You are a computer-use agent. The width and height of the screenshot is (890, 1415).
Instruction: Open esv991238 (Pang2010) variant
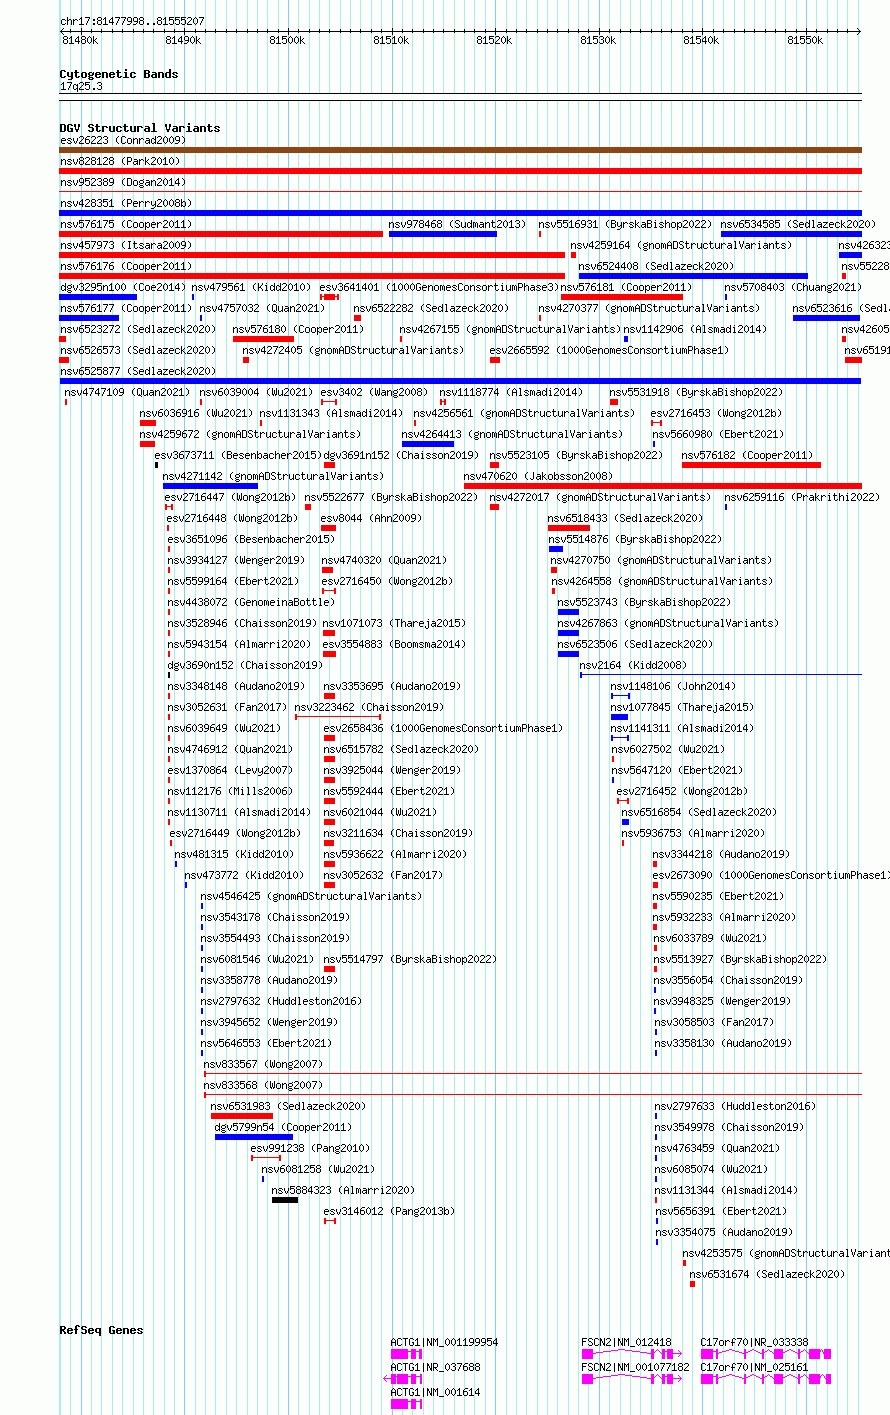310,1148
